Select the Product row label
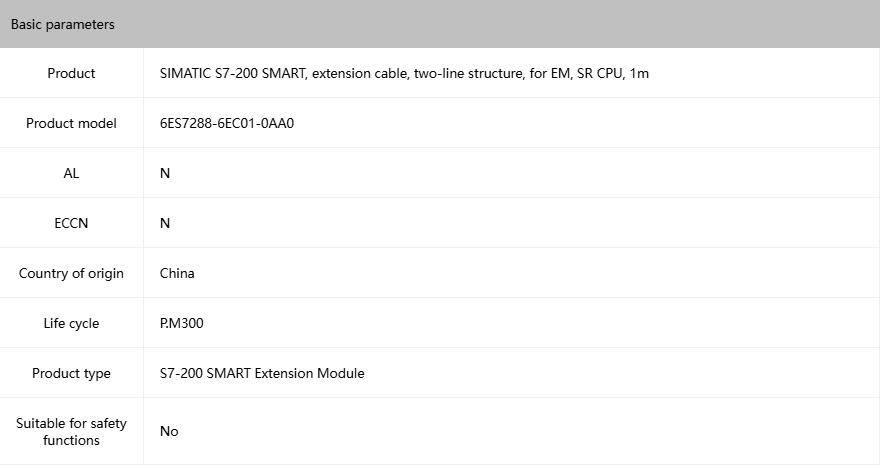Image resolution: width=882 pixels, height=468 pixels. 71,73
